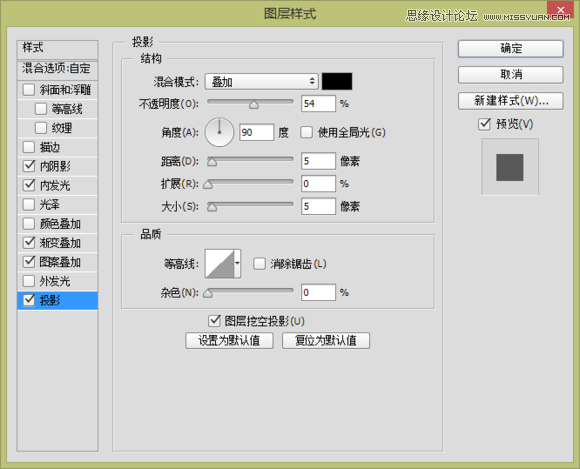This screenshot has width=580, height=469.
Task: Click the 扩展 slider handle
Action: (x=208, y=185)
